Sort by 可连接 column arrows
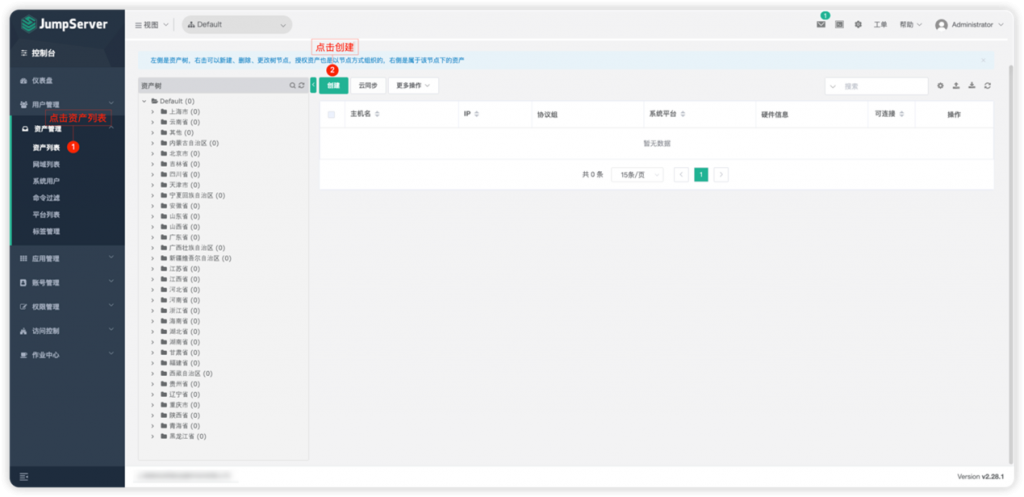1024x497 pixels. [x=902, y=114]
